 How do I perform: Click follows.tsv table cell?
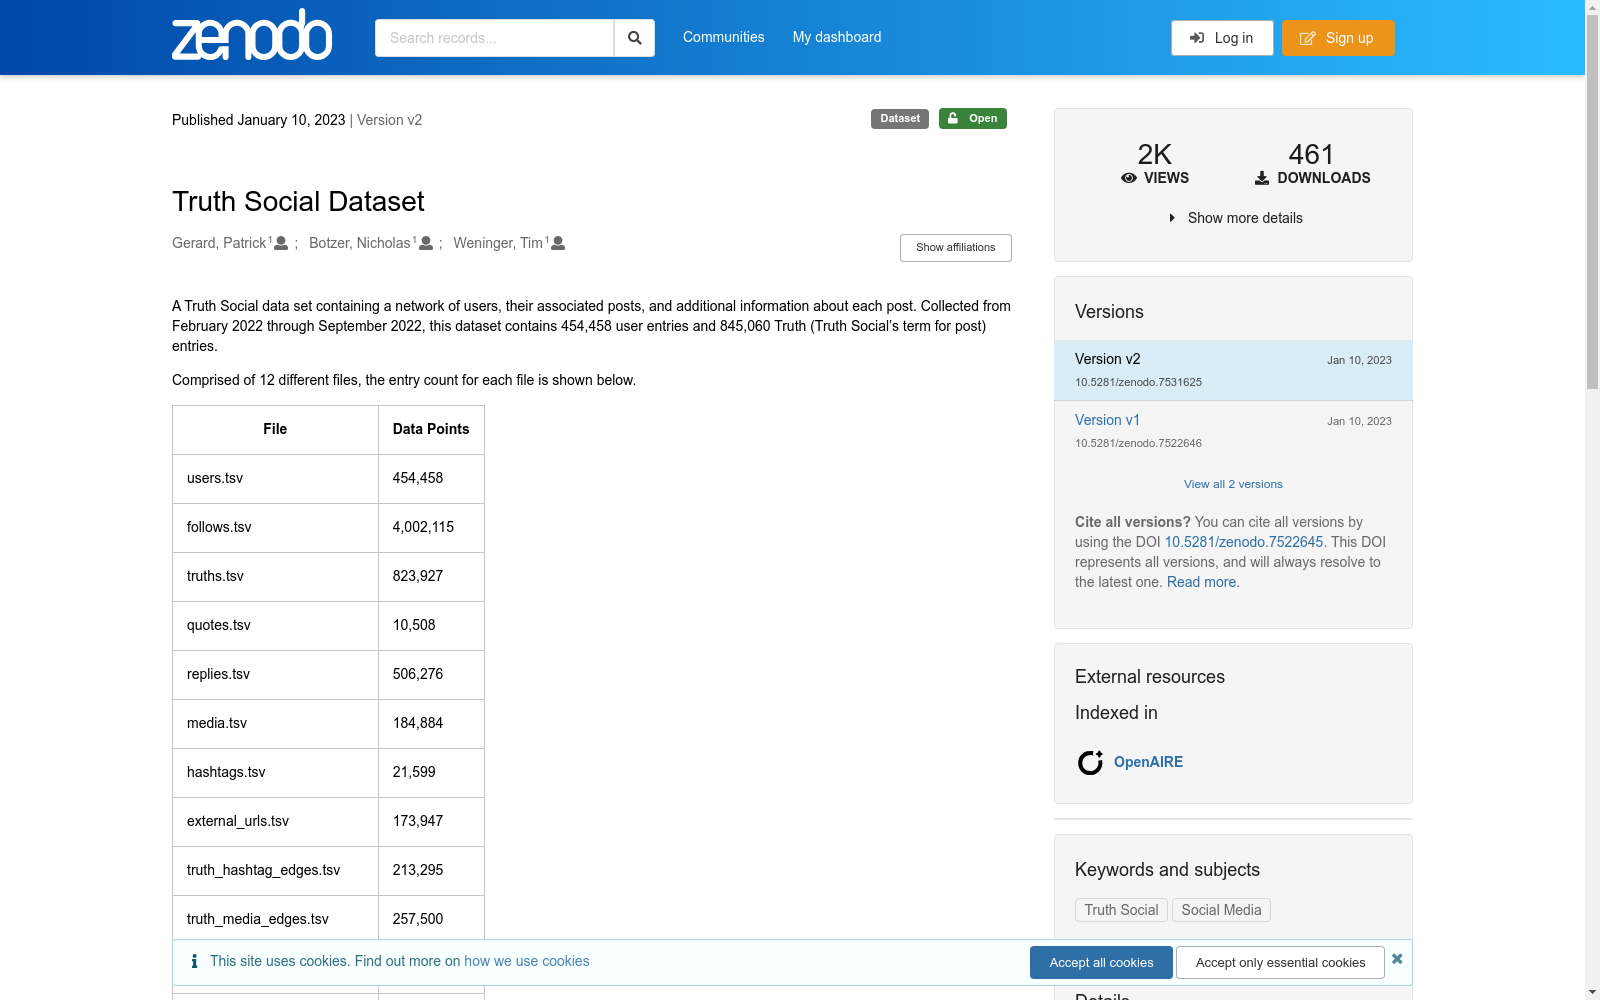275,527
